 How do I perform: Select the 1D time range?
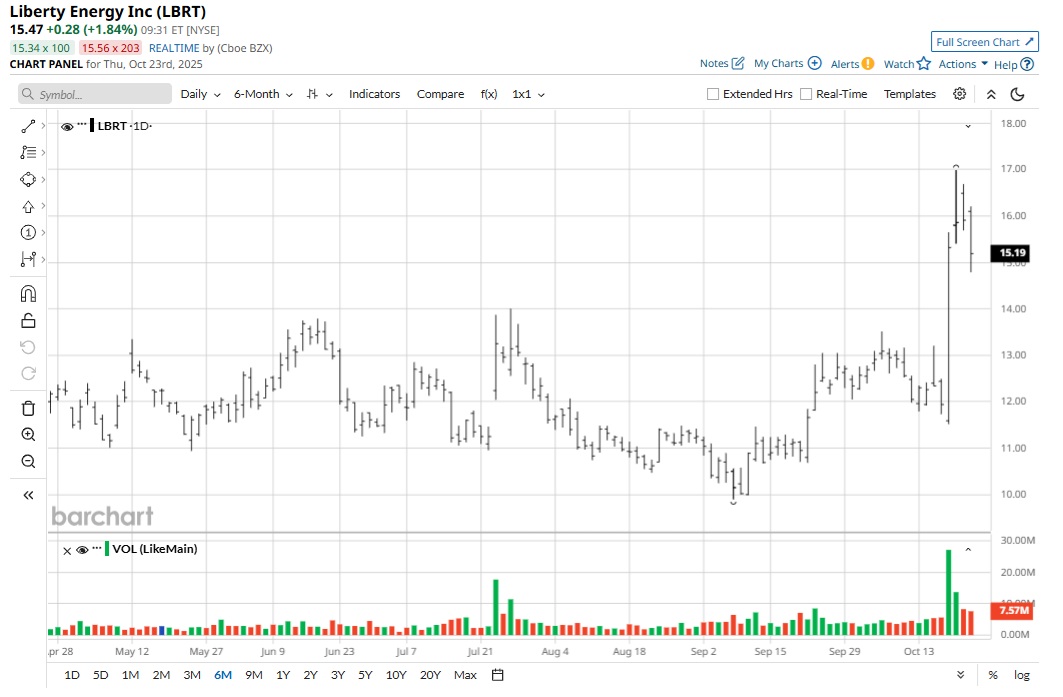click(x=72, y=675)
